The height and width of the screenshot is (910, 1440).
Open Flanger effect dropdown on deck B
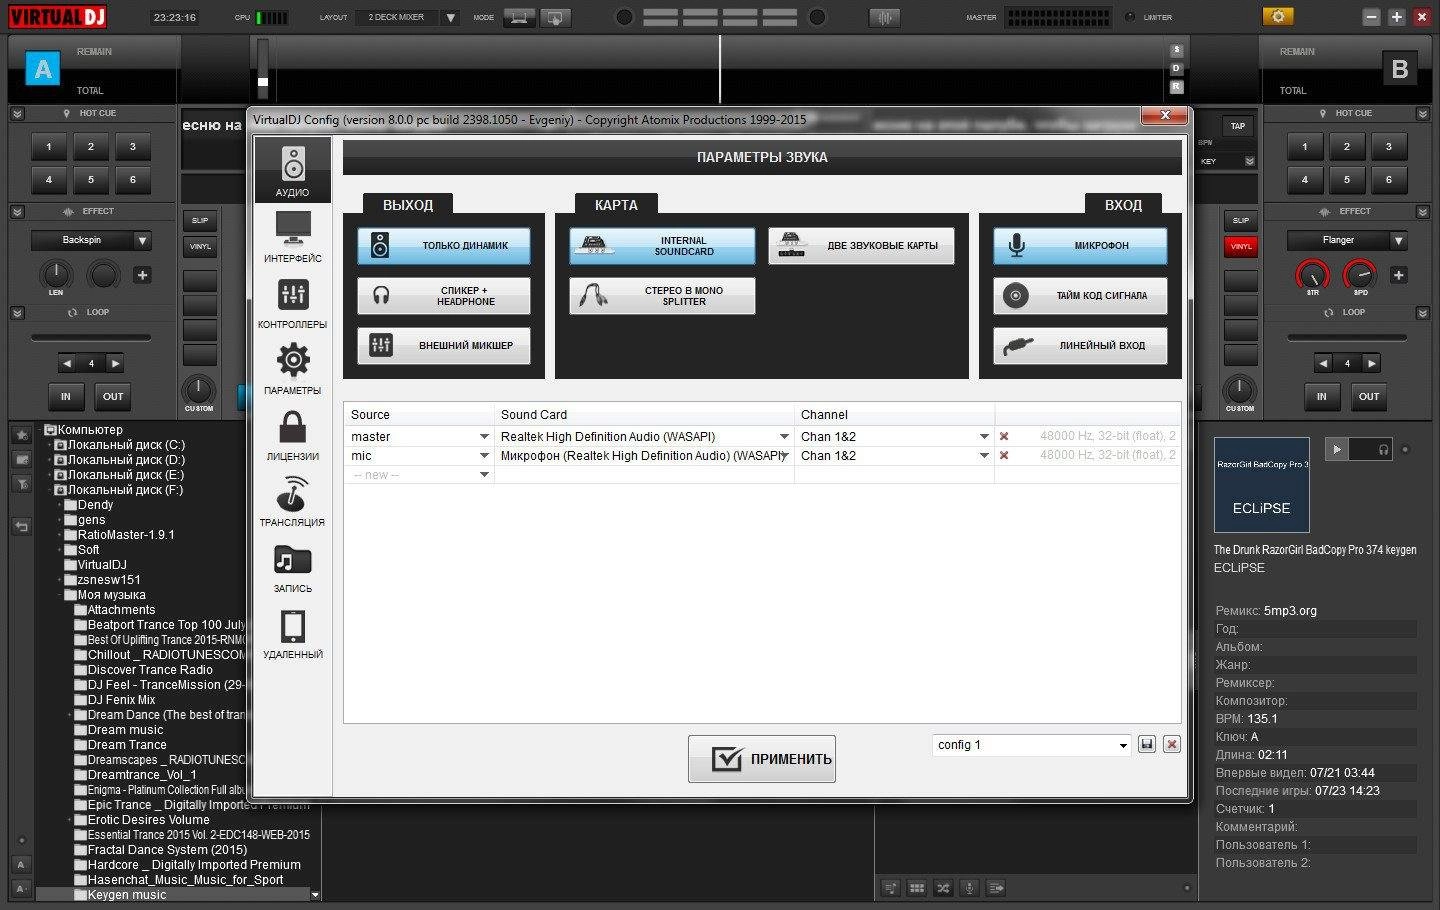click(x=1398, y=240)
